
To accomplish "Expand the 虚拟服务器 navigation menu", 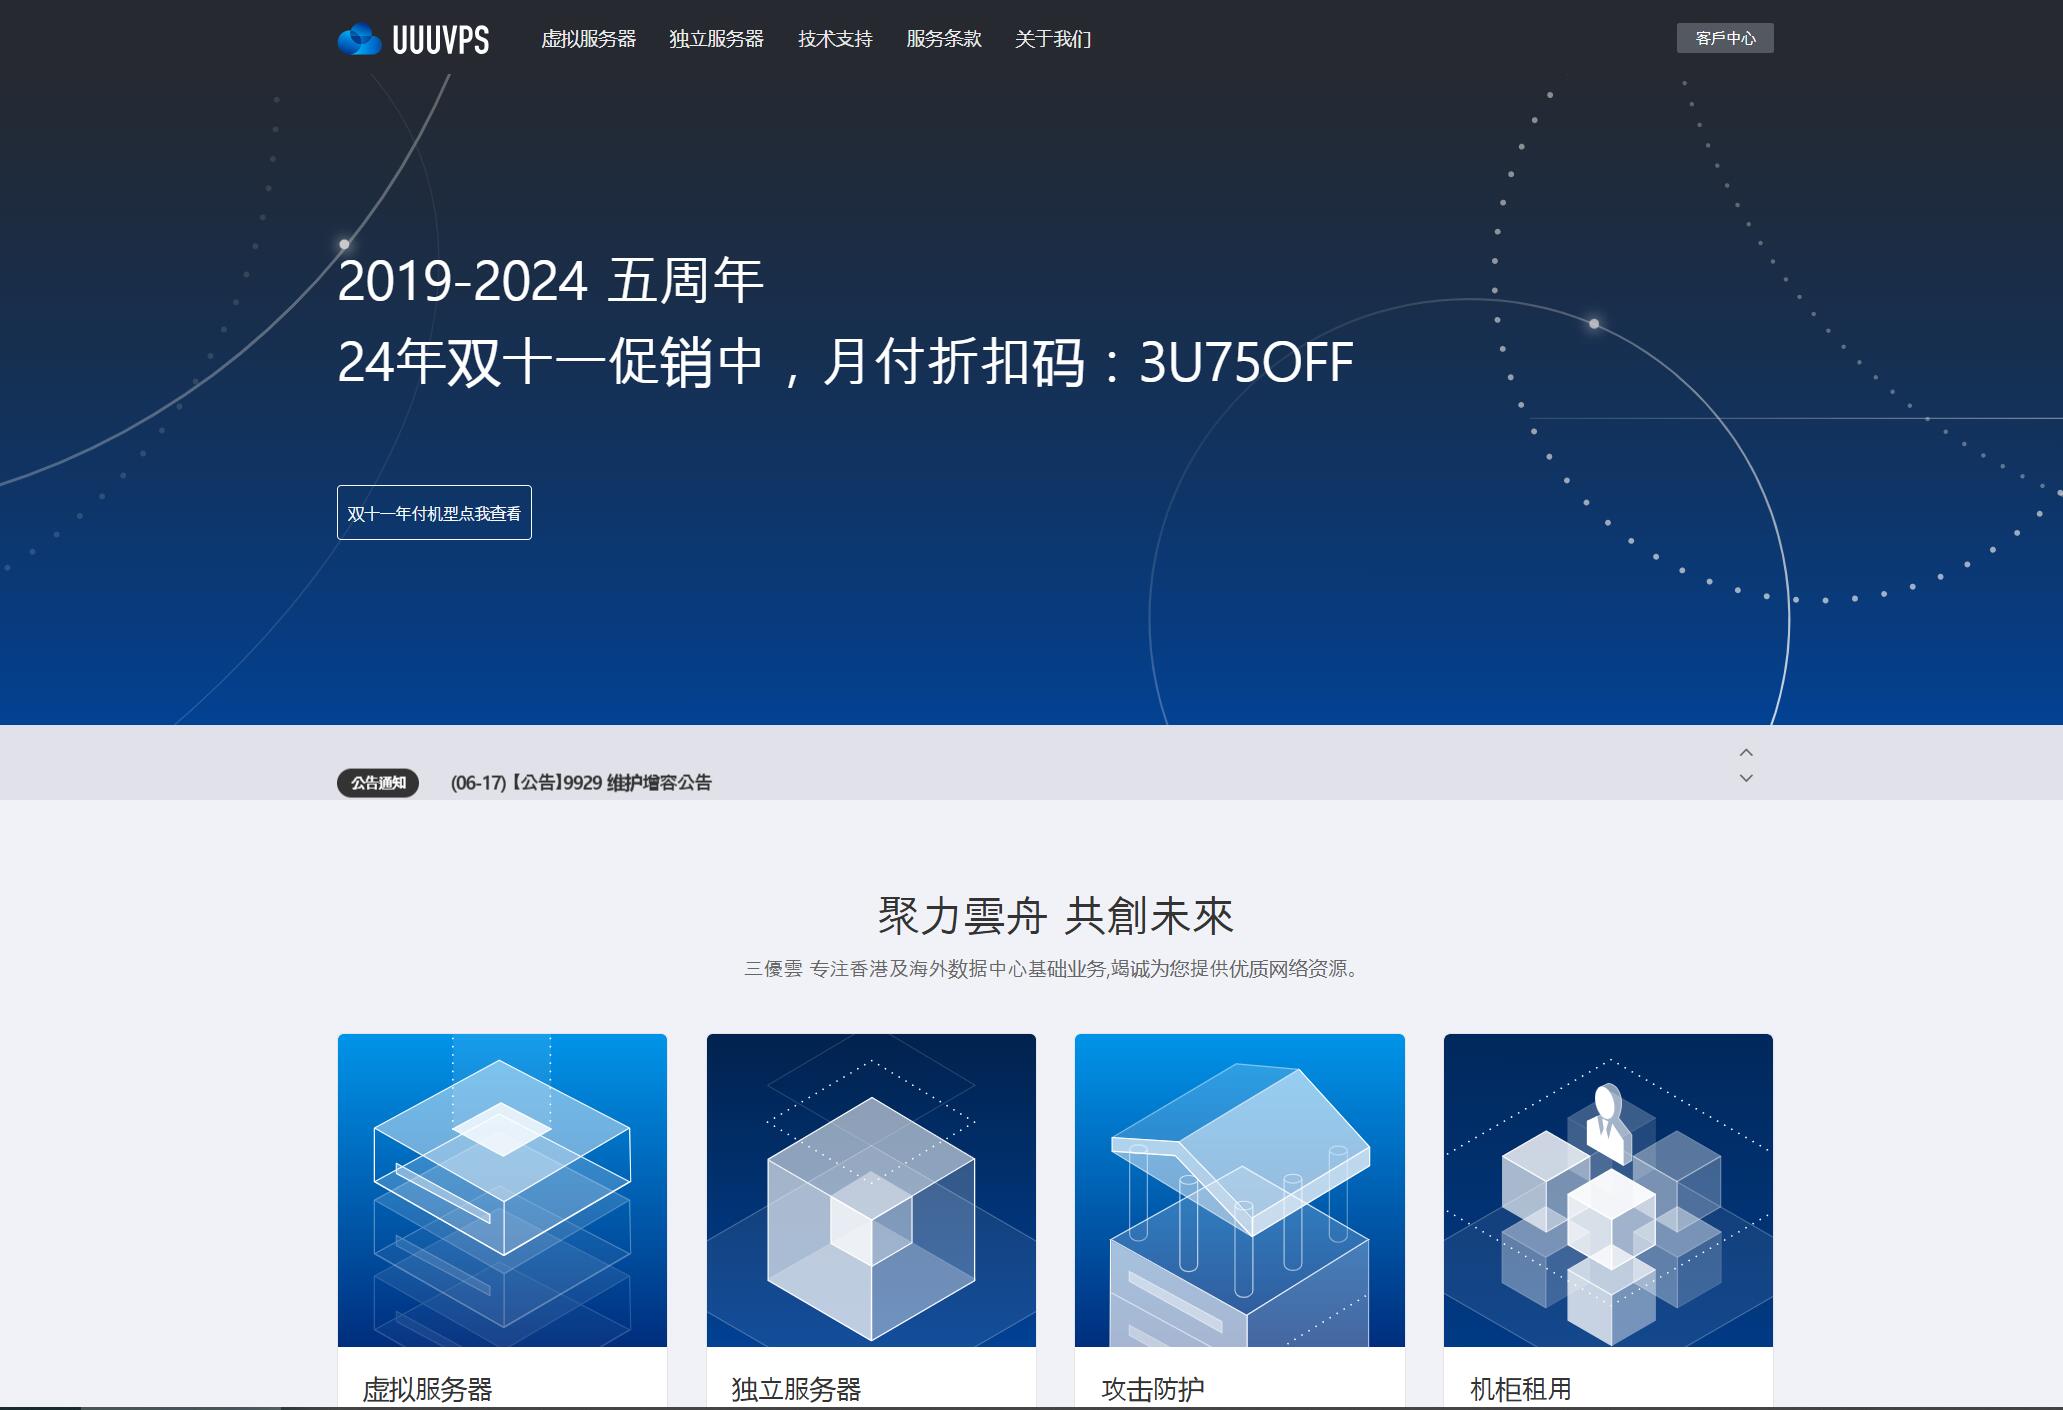I will (x=590, y=40).
